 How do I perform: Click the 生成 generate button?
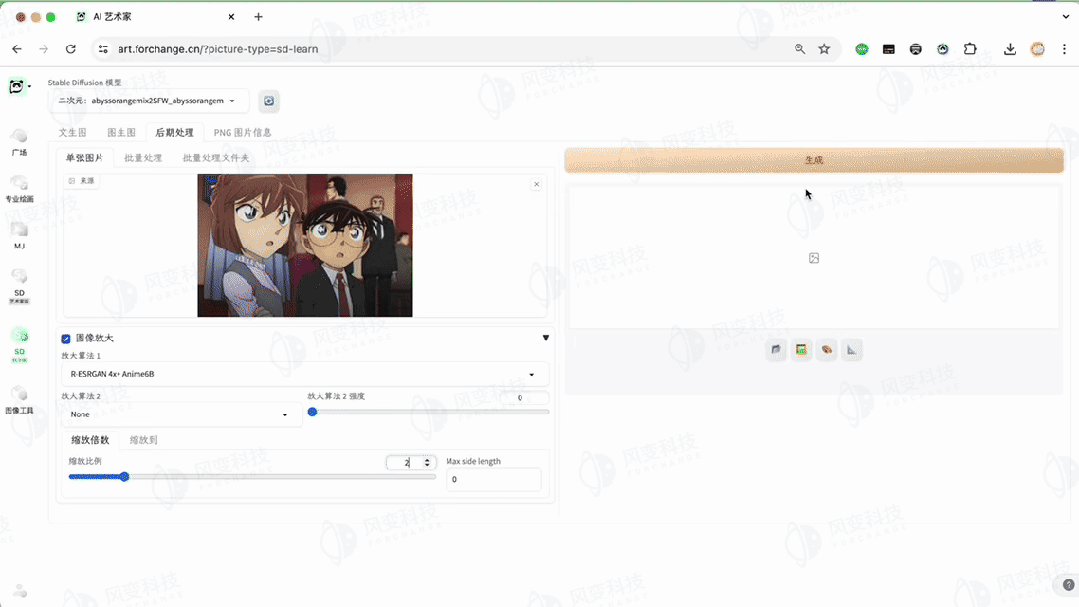814,160
